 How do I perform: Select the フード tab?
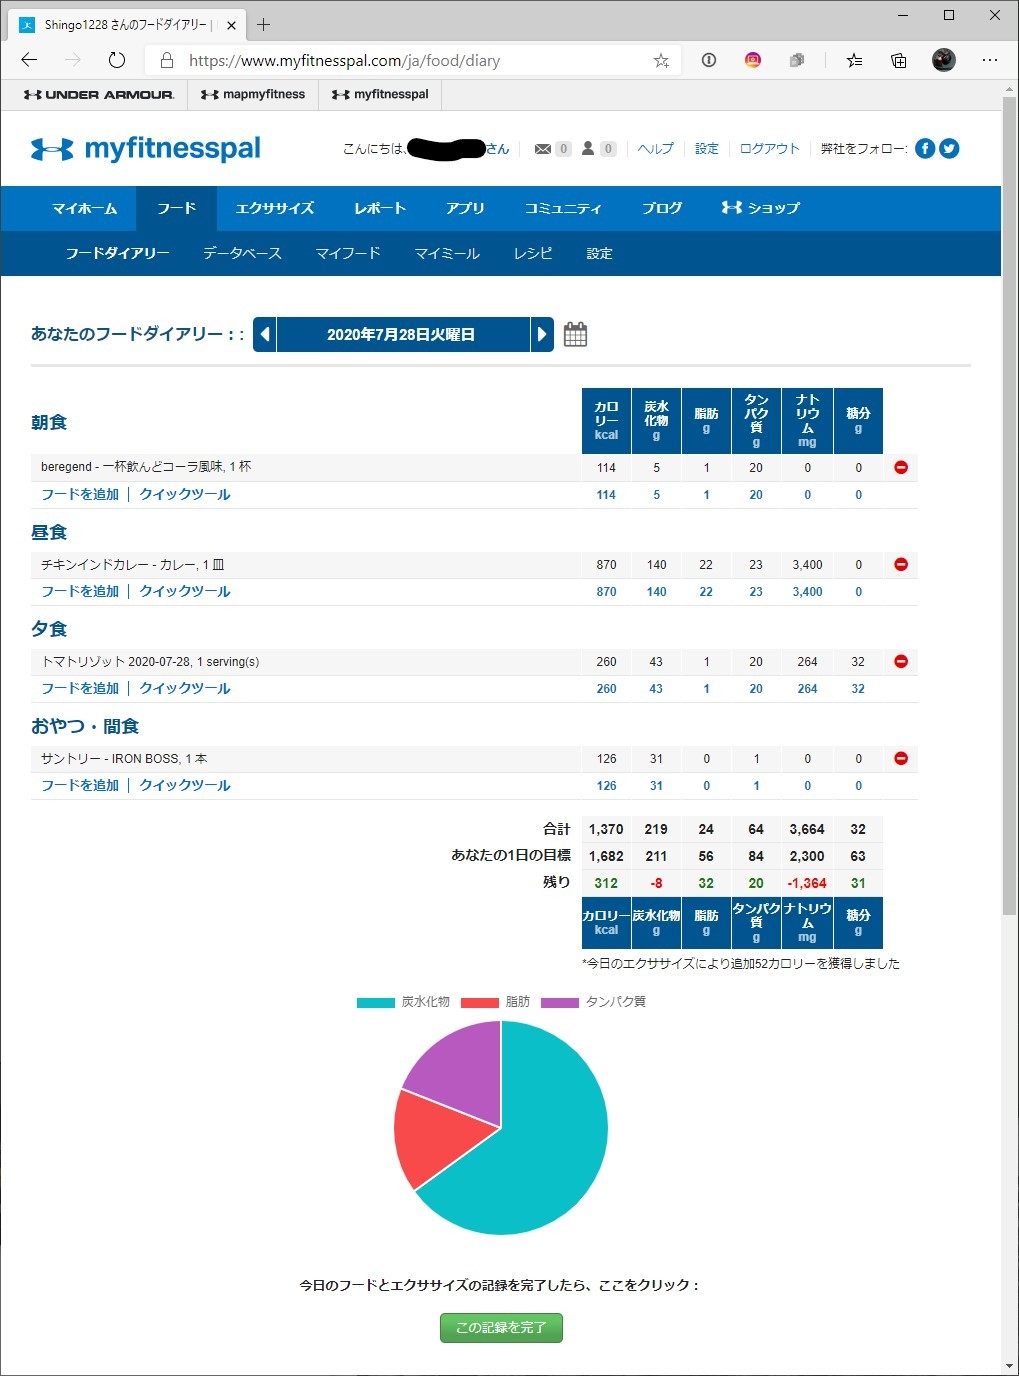[176, 208]
